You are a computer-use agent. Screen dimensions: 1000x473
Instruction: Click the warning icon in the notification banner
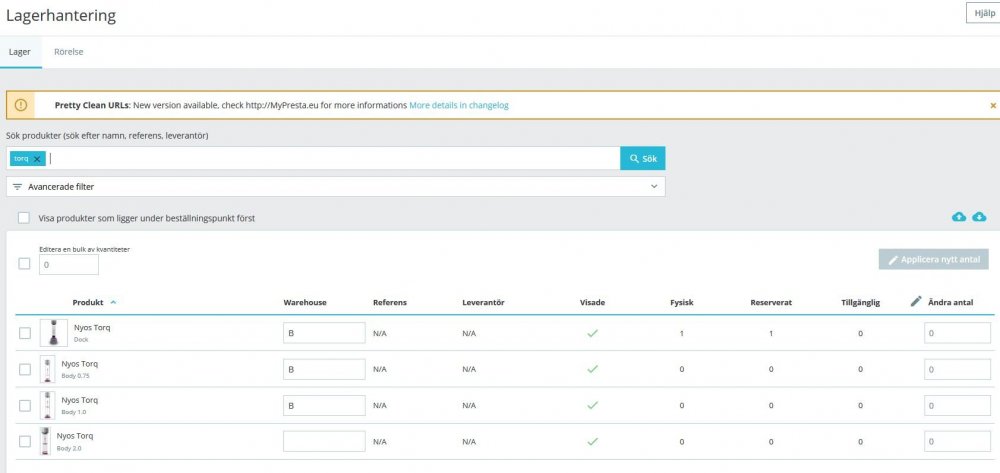click(21, 105)
